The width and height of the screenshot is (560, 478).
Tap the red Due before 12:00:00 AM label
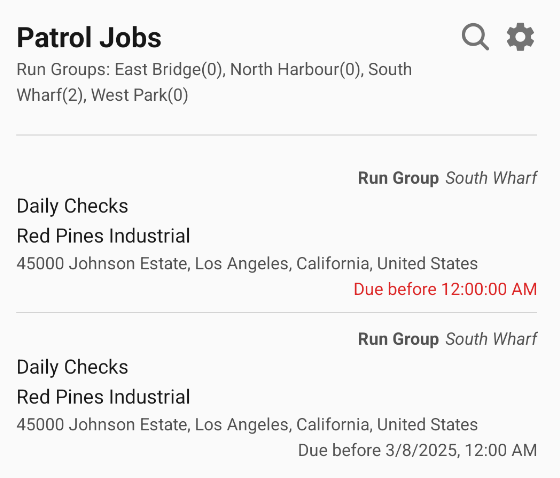pos(445,289)
